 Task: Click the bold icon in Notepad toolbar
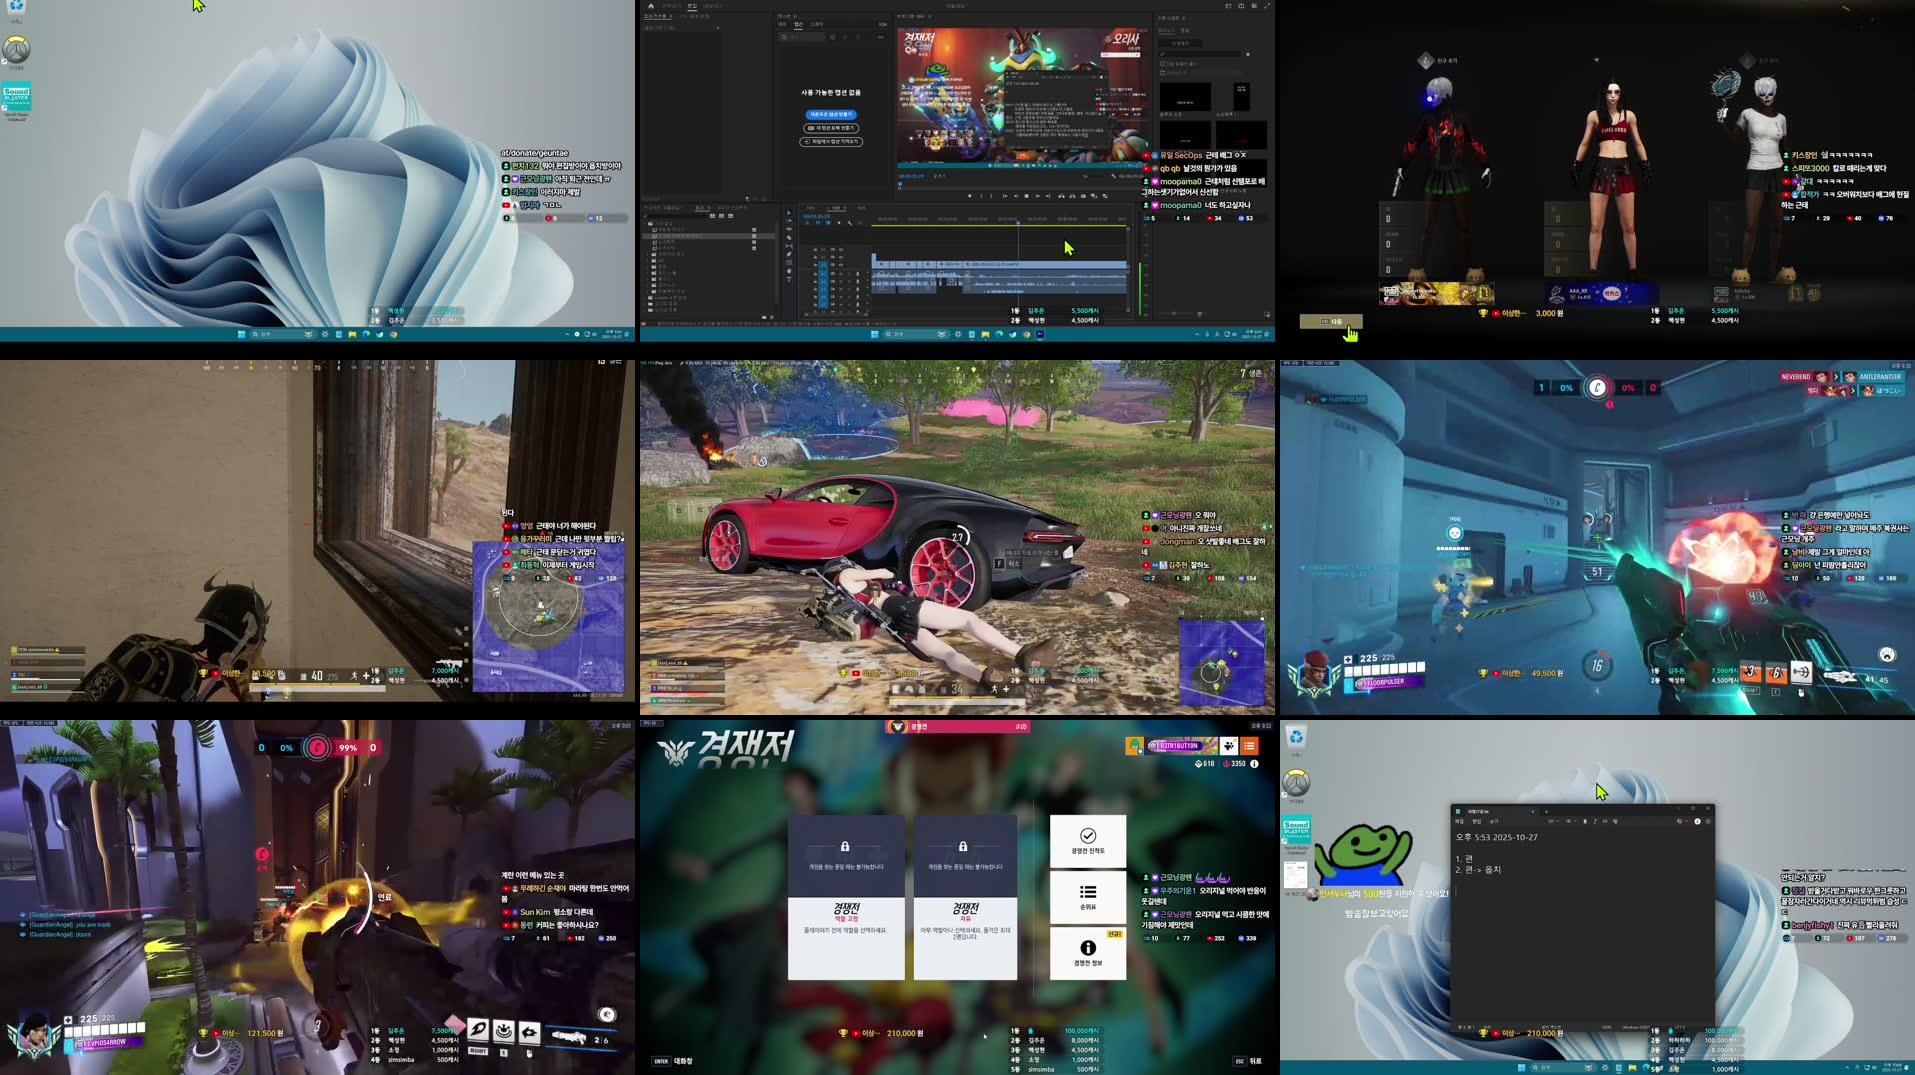[1584, 821]
